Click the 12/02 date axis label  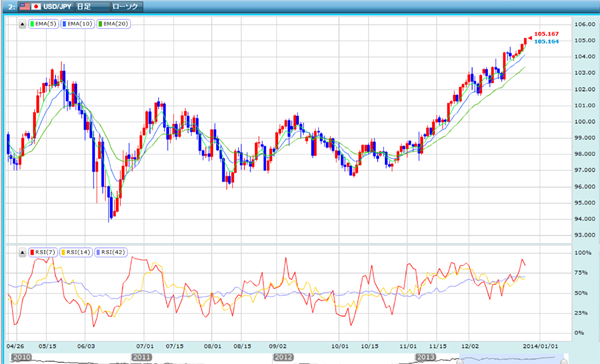470,346
